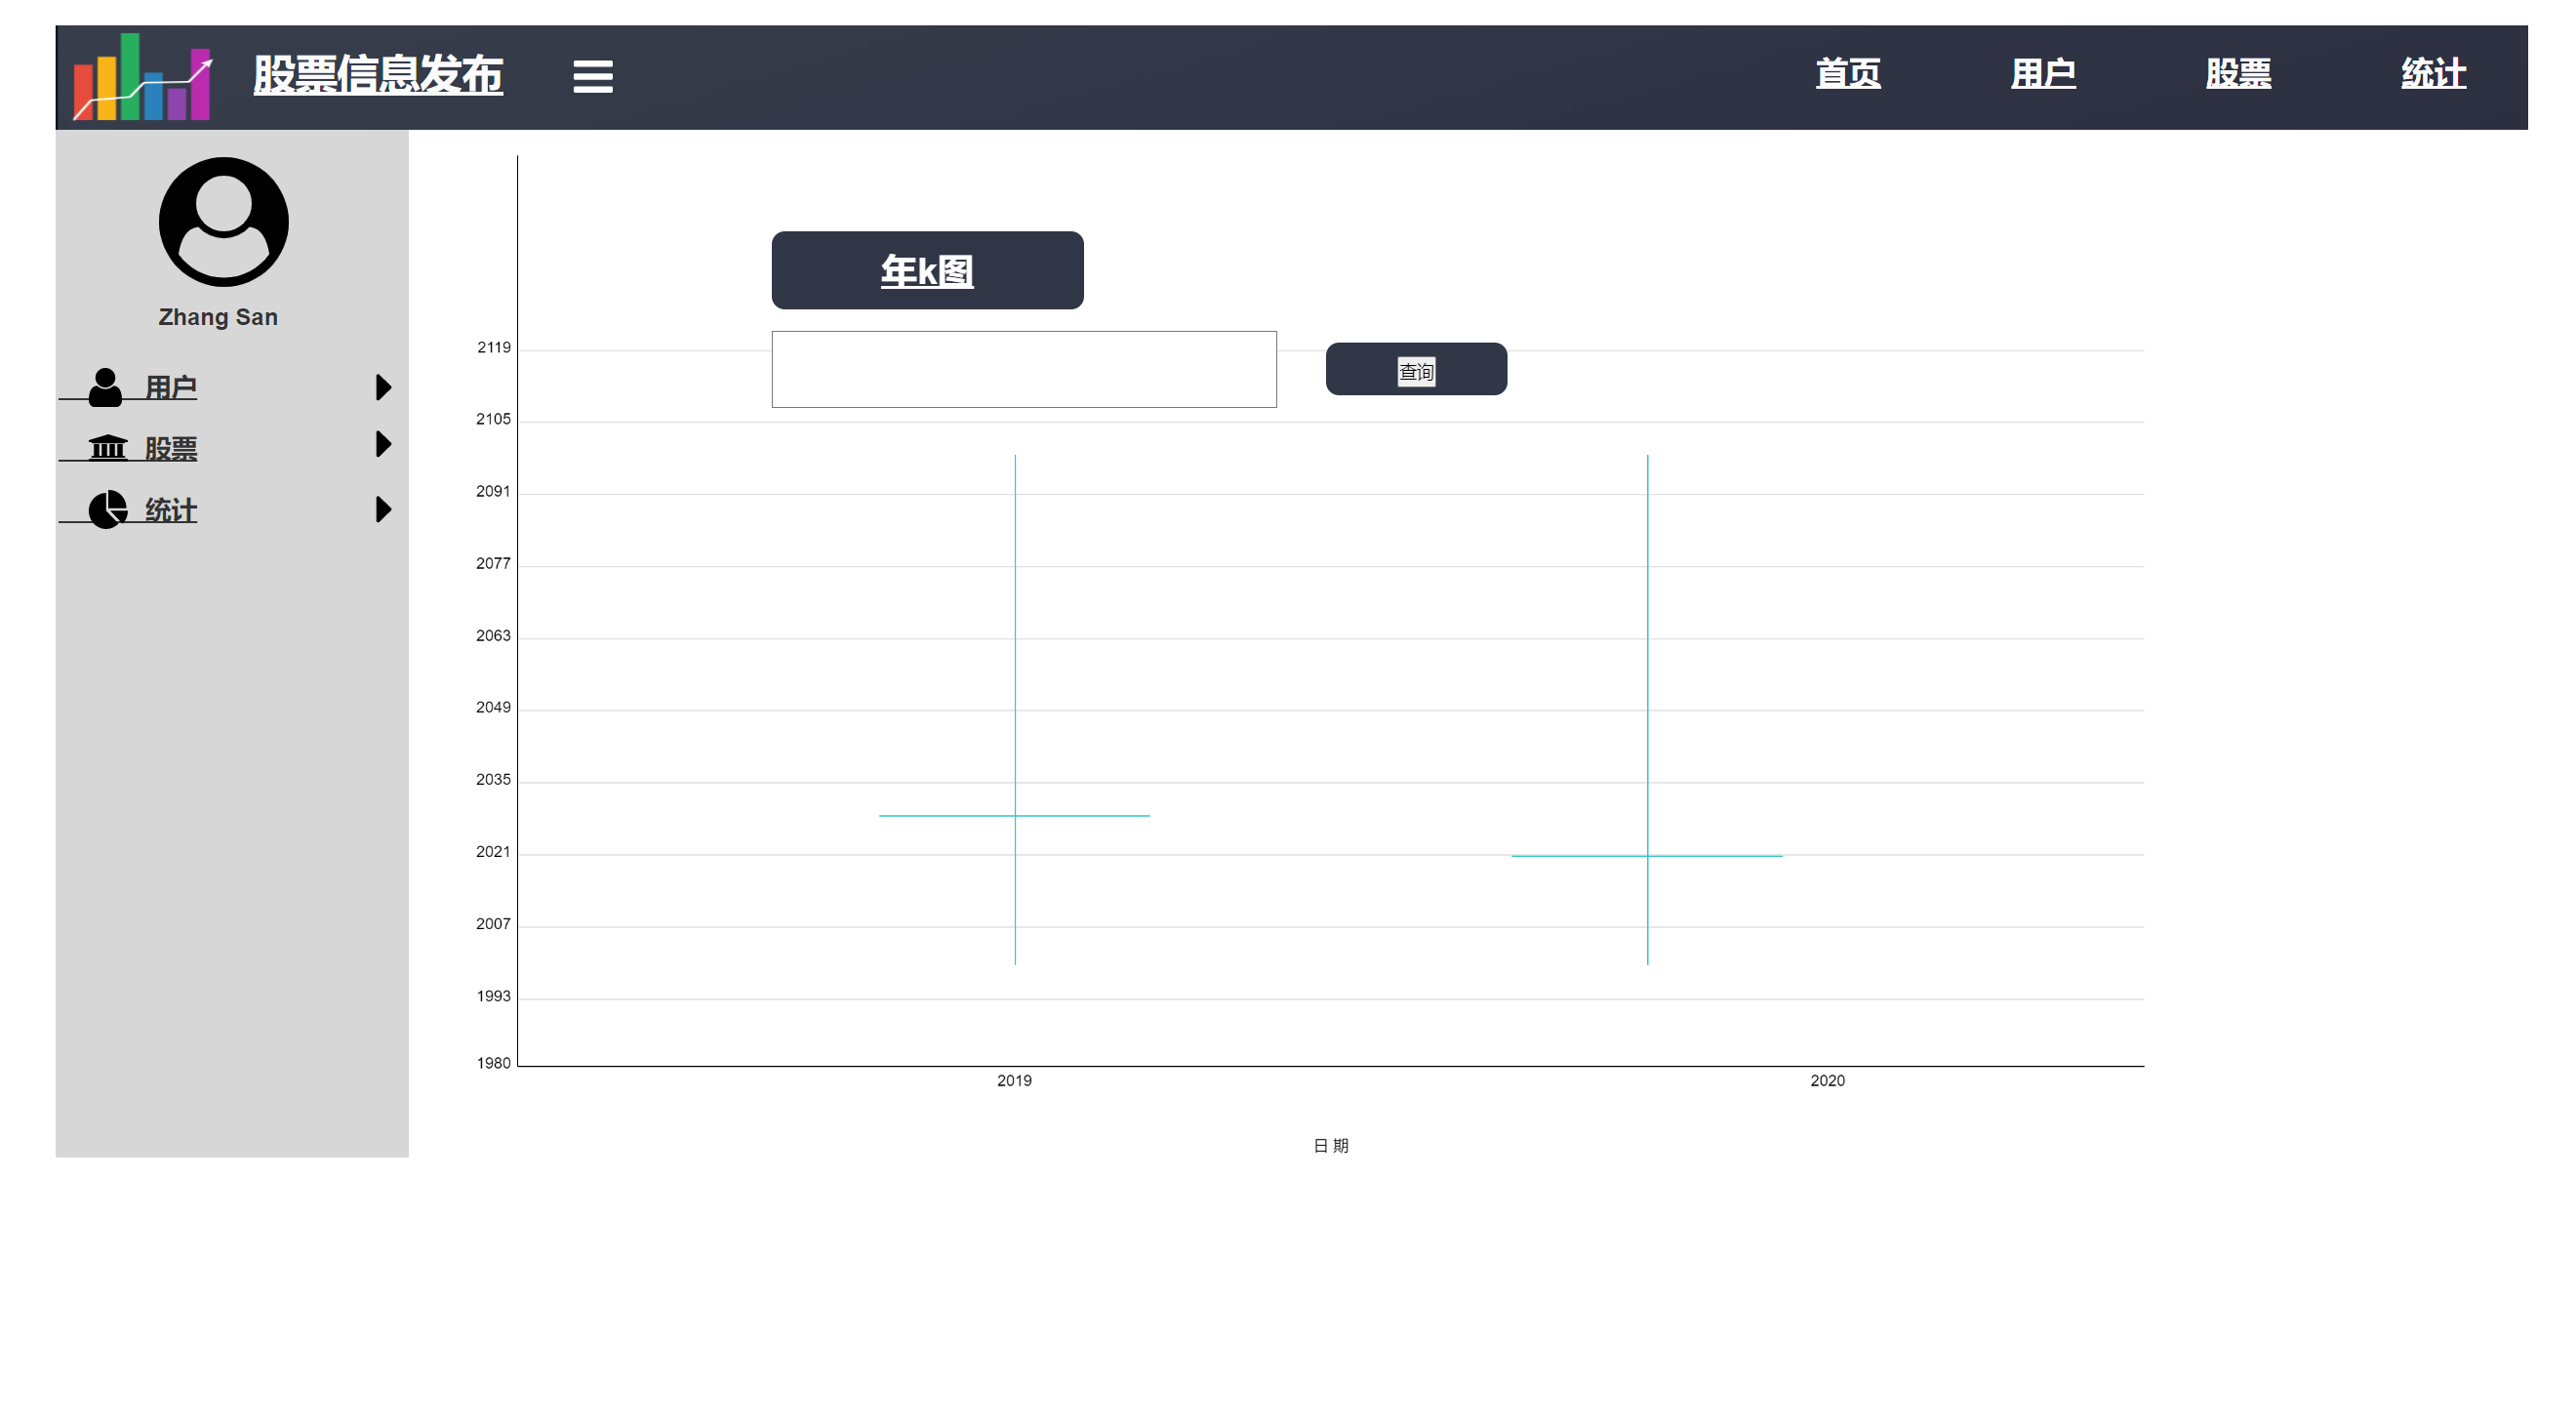
Task: Open 首页 in the top navigation
Action: click(1847, 73)
